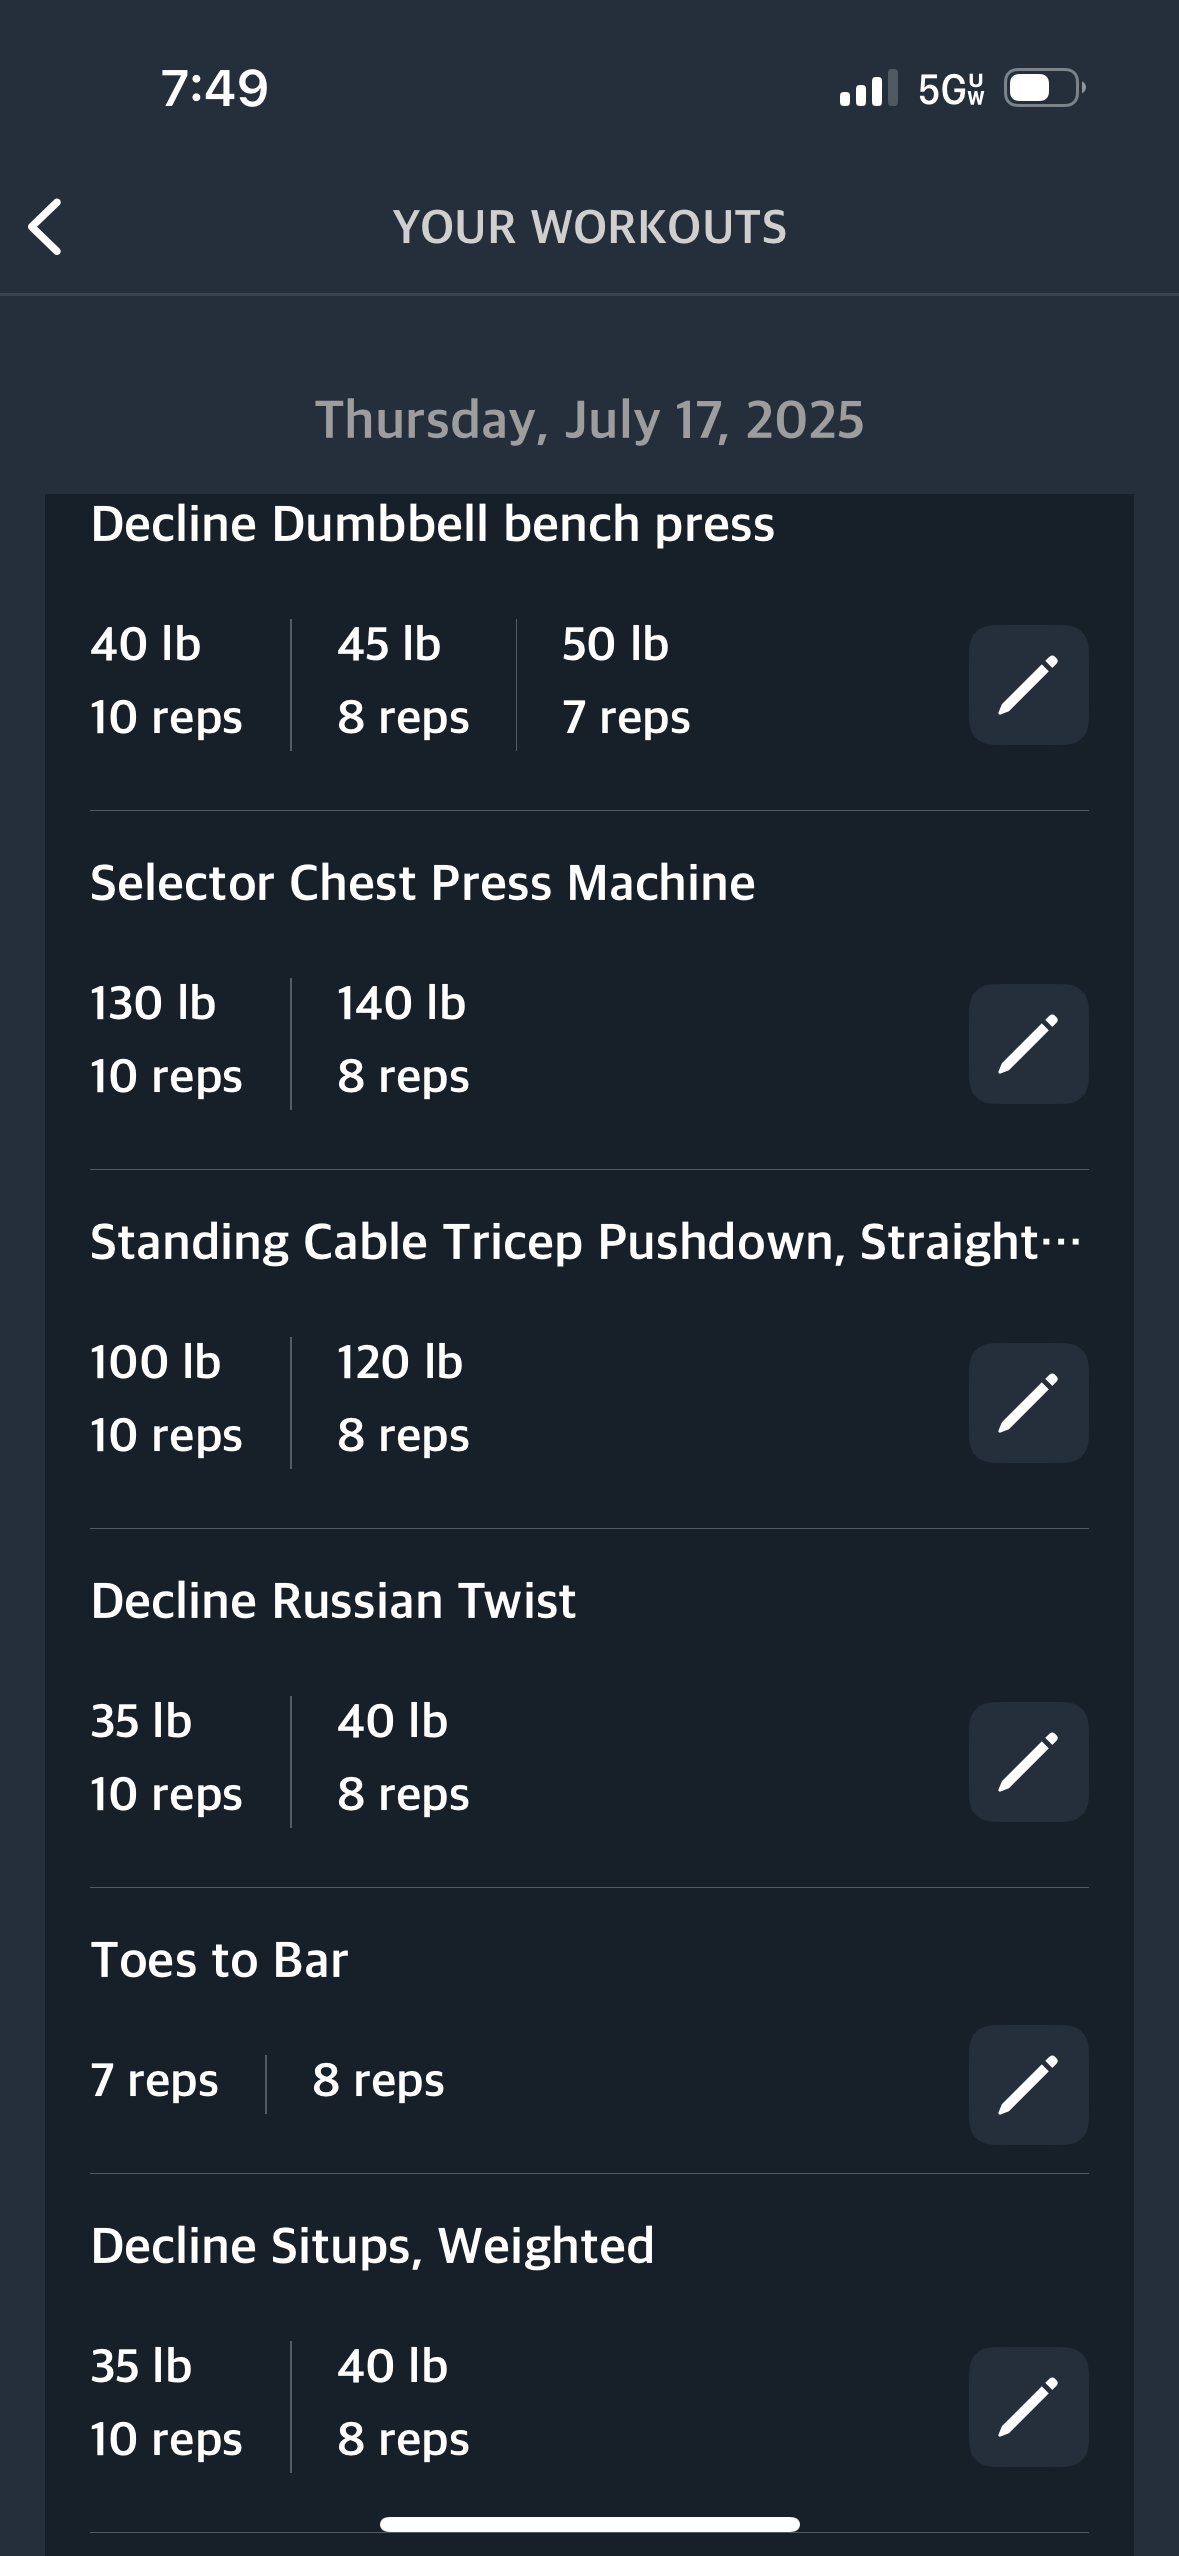This screenshot has width=1179, height=2556.
Task: Open Selector Chest Press Machine exercise
Action: tap(422, 883)
